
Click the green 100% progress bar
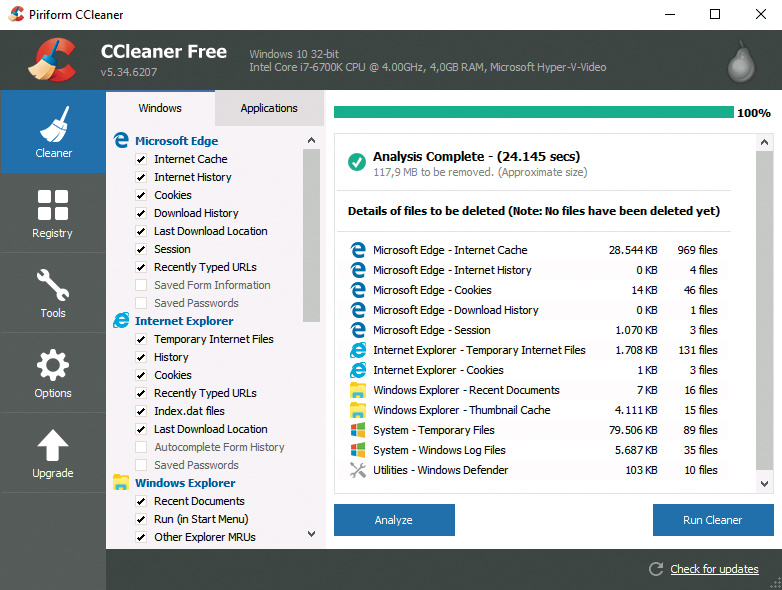tap(534, 112)
